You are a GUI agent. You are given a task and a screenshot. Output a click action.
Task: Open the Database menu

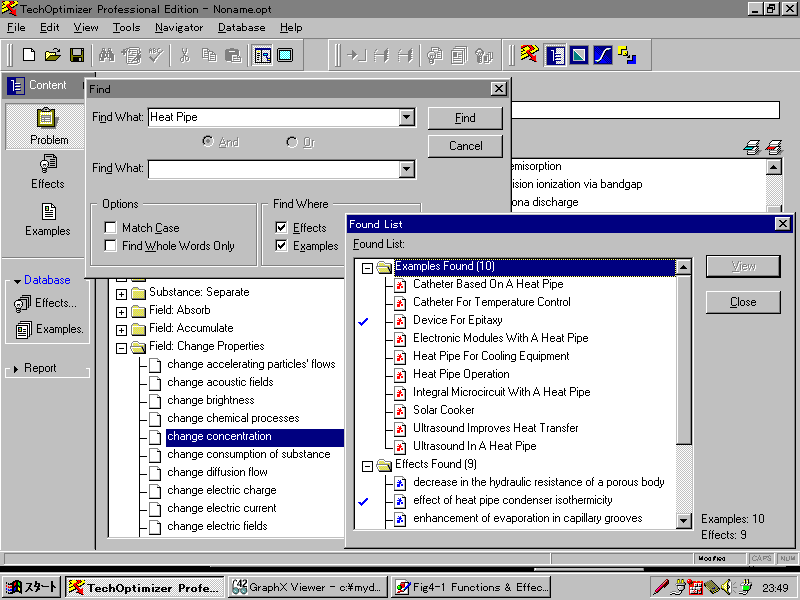[241, 28]
